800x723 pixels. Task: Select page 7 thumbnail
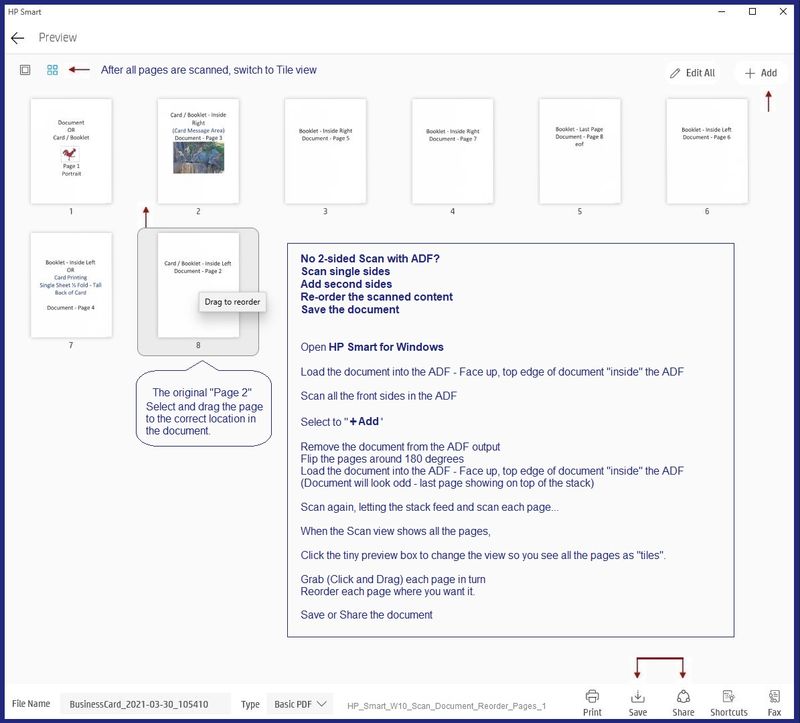coord(71,285)
